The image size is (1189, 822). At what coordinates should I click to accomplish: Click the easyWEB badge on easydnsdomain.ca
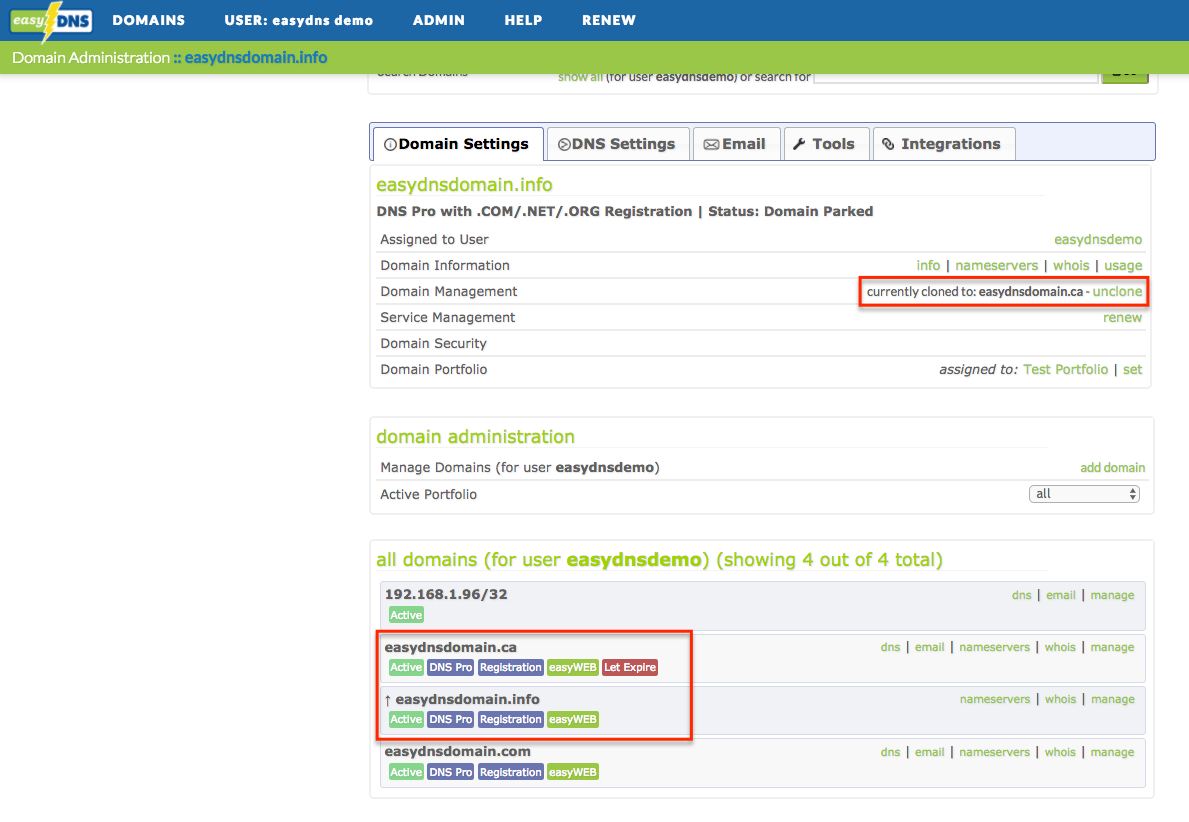(x=573, y=667)
